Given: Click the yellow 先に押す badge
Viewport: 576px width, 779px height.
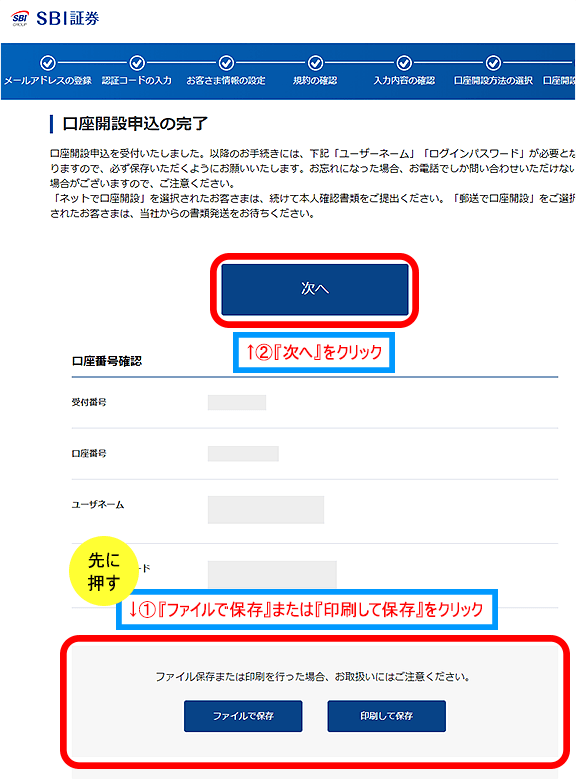Looking at the screenshot, I should tap(103, 571).
